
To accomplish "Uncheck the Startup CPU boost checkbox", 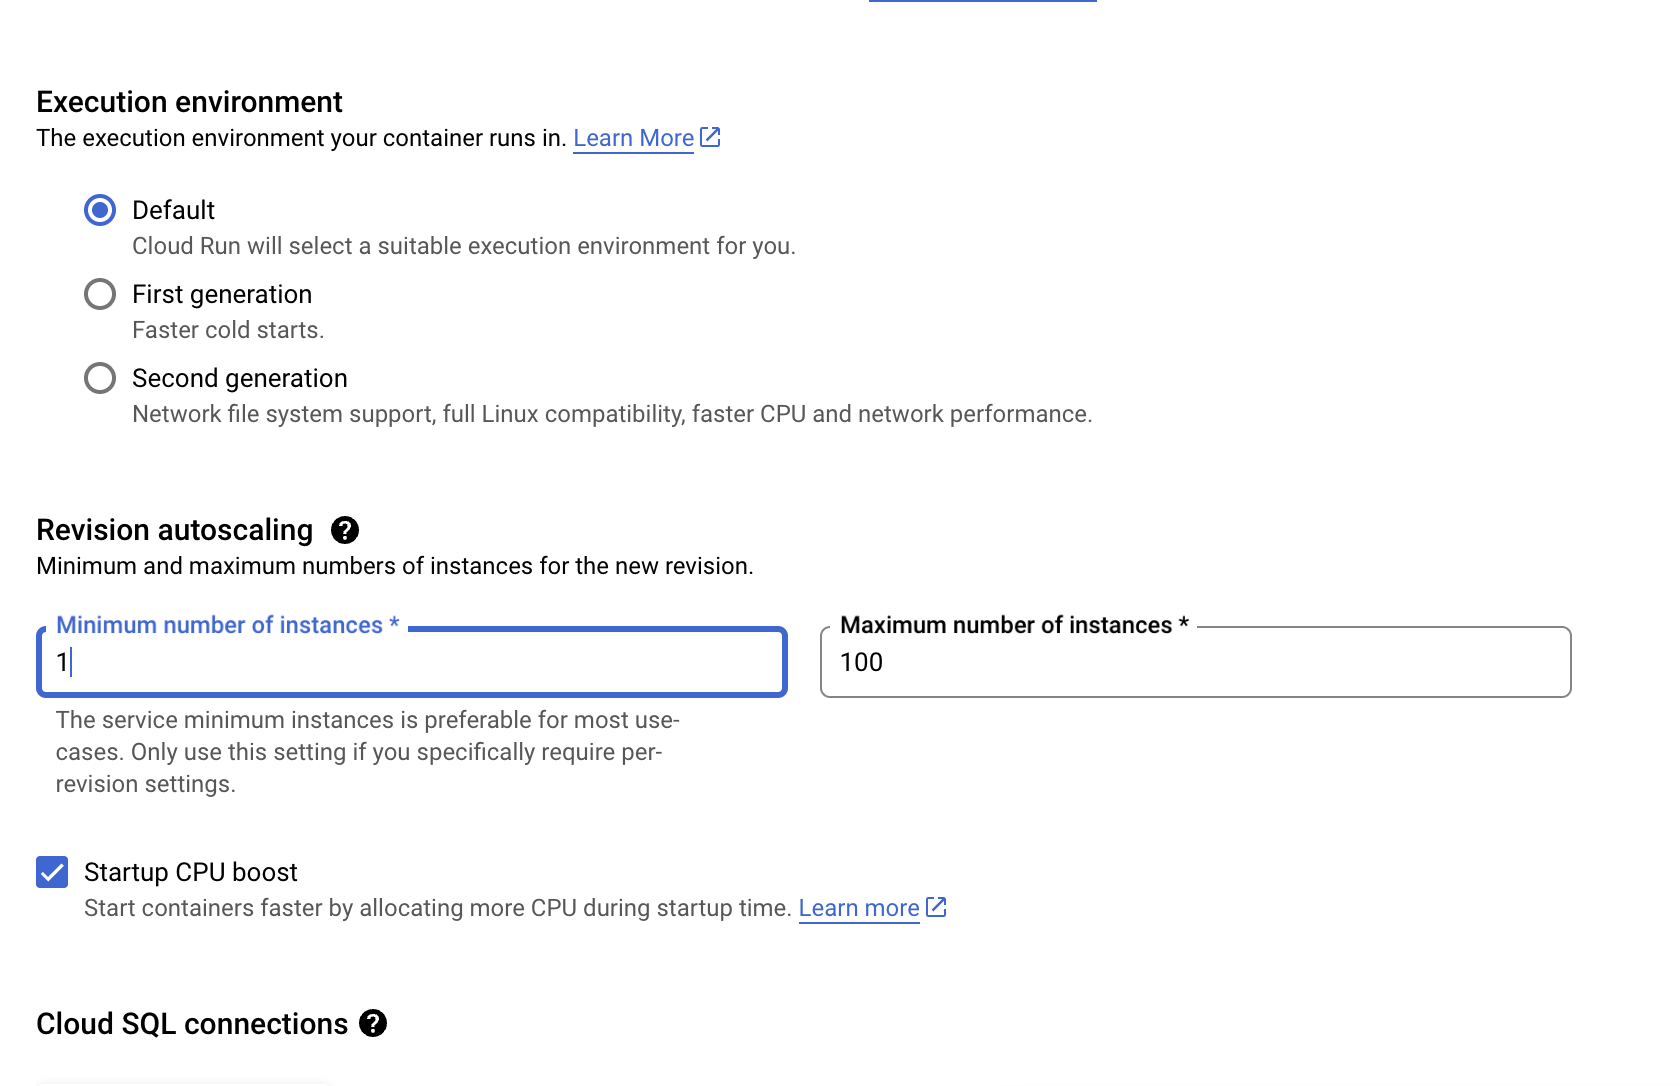I will [52, 872].
